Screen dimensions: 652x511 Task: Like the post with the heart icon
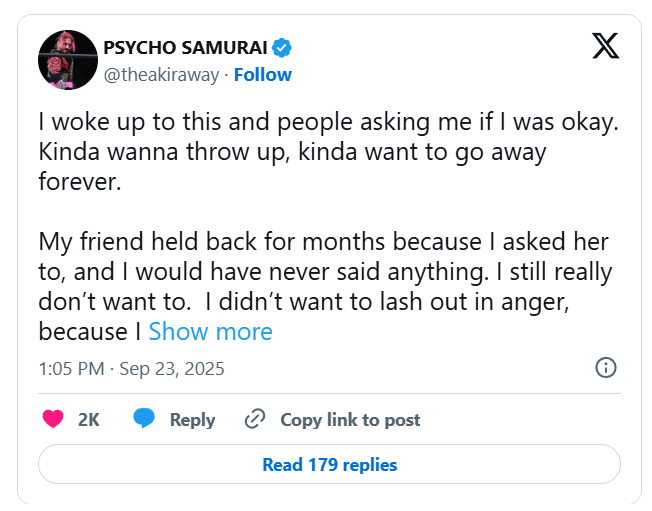coord(53,420)
